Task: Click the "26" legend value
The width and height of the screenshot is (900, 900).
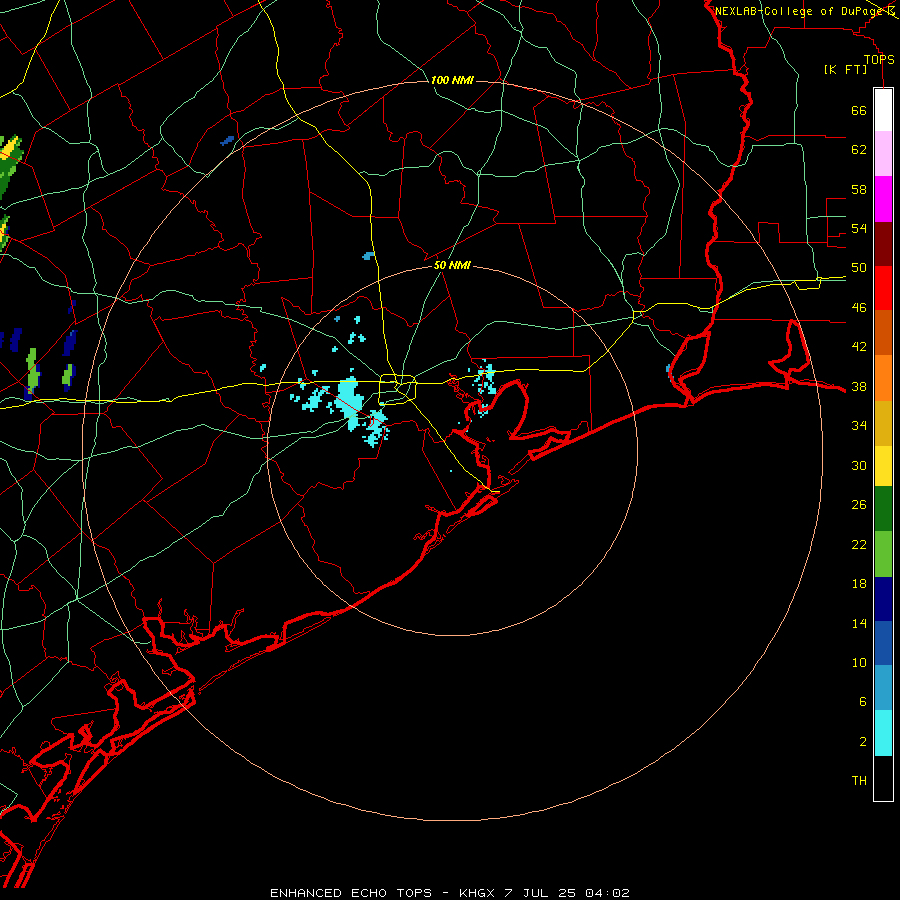Action: [859, 505]
